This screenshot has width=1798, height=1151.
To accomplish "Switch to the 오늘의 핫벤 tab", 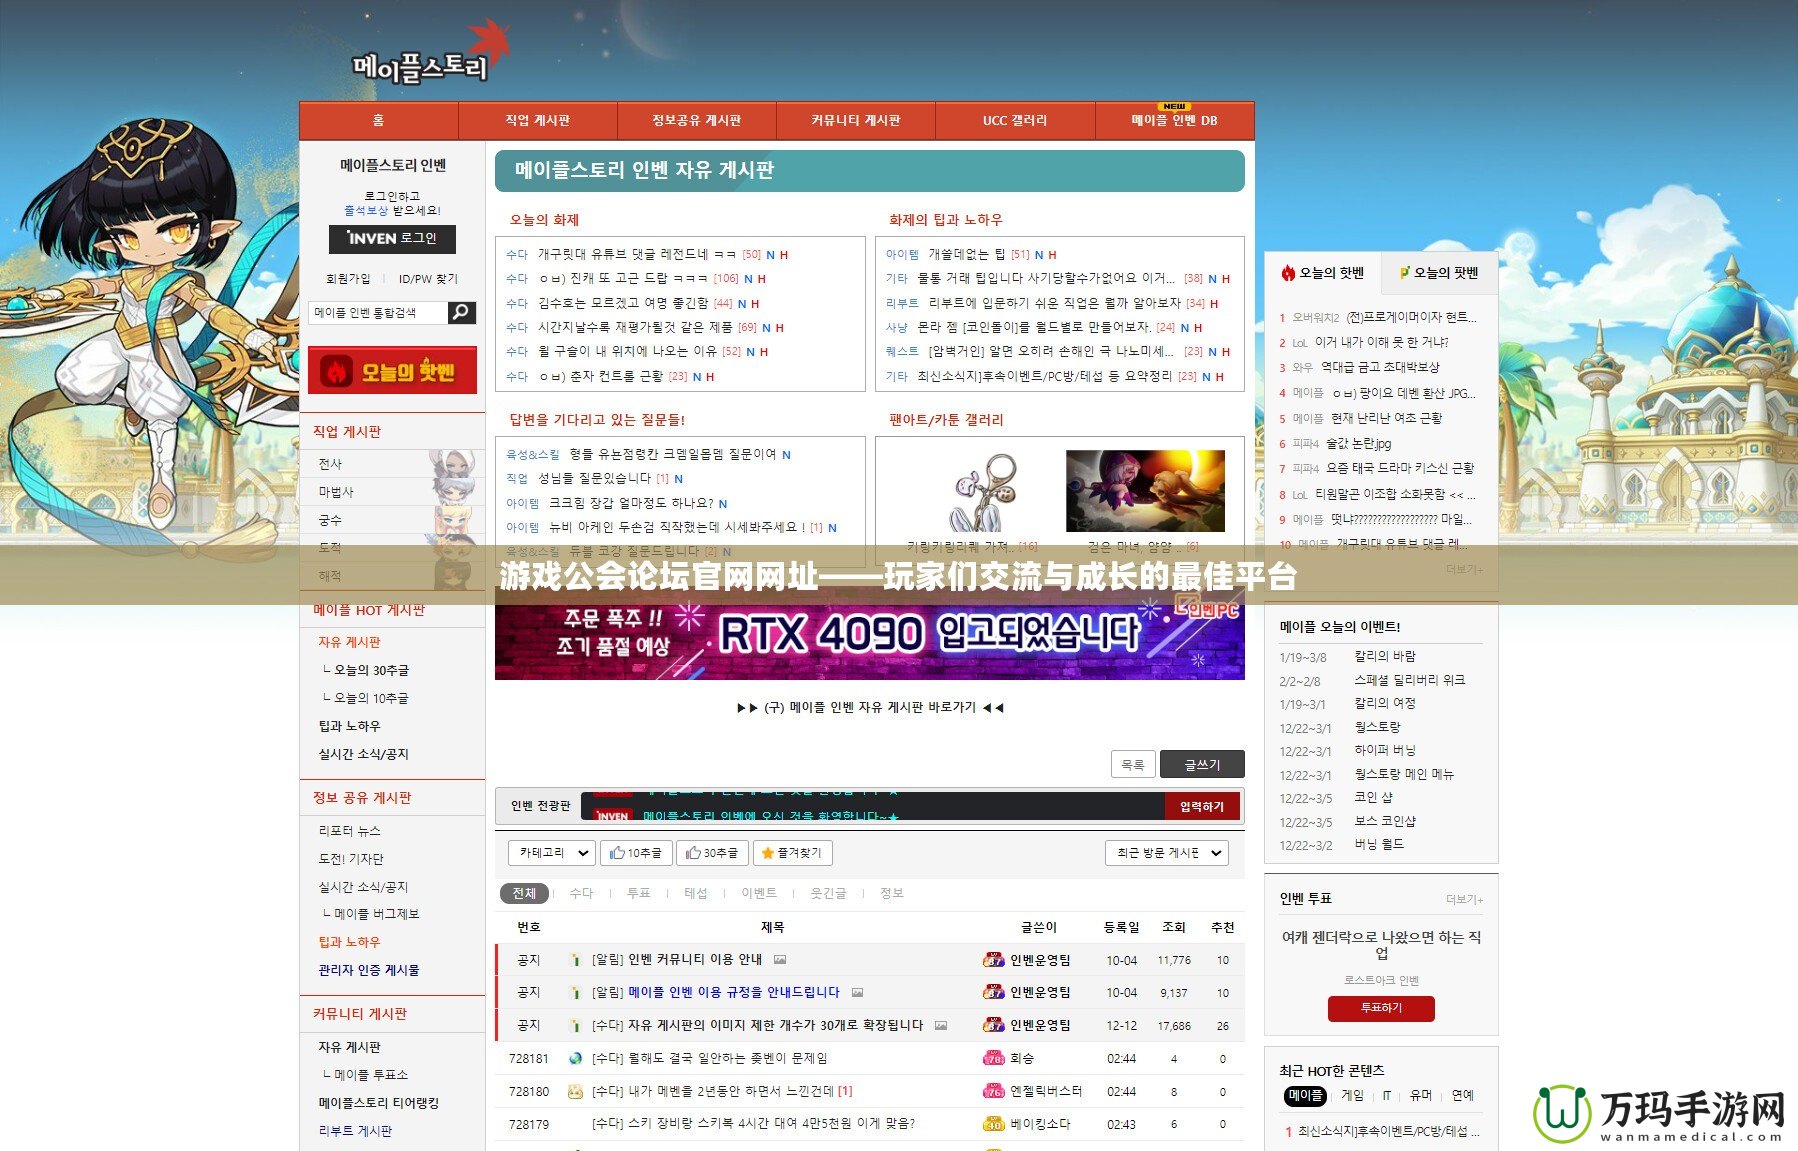I will [1323, 273].
